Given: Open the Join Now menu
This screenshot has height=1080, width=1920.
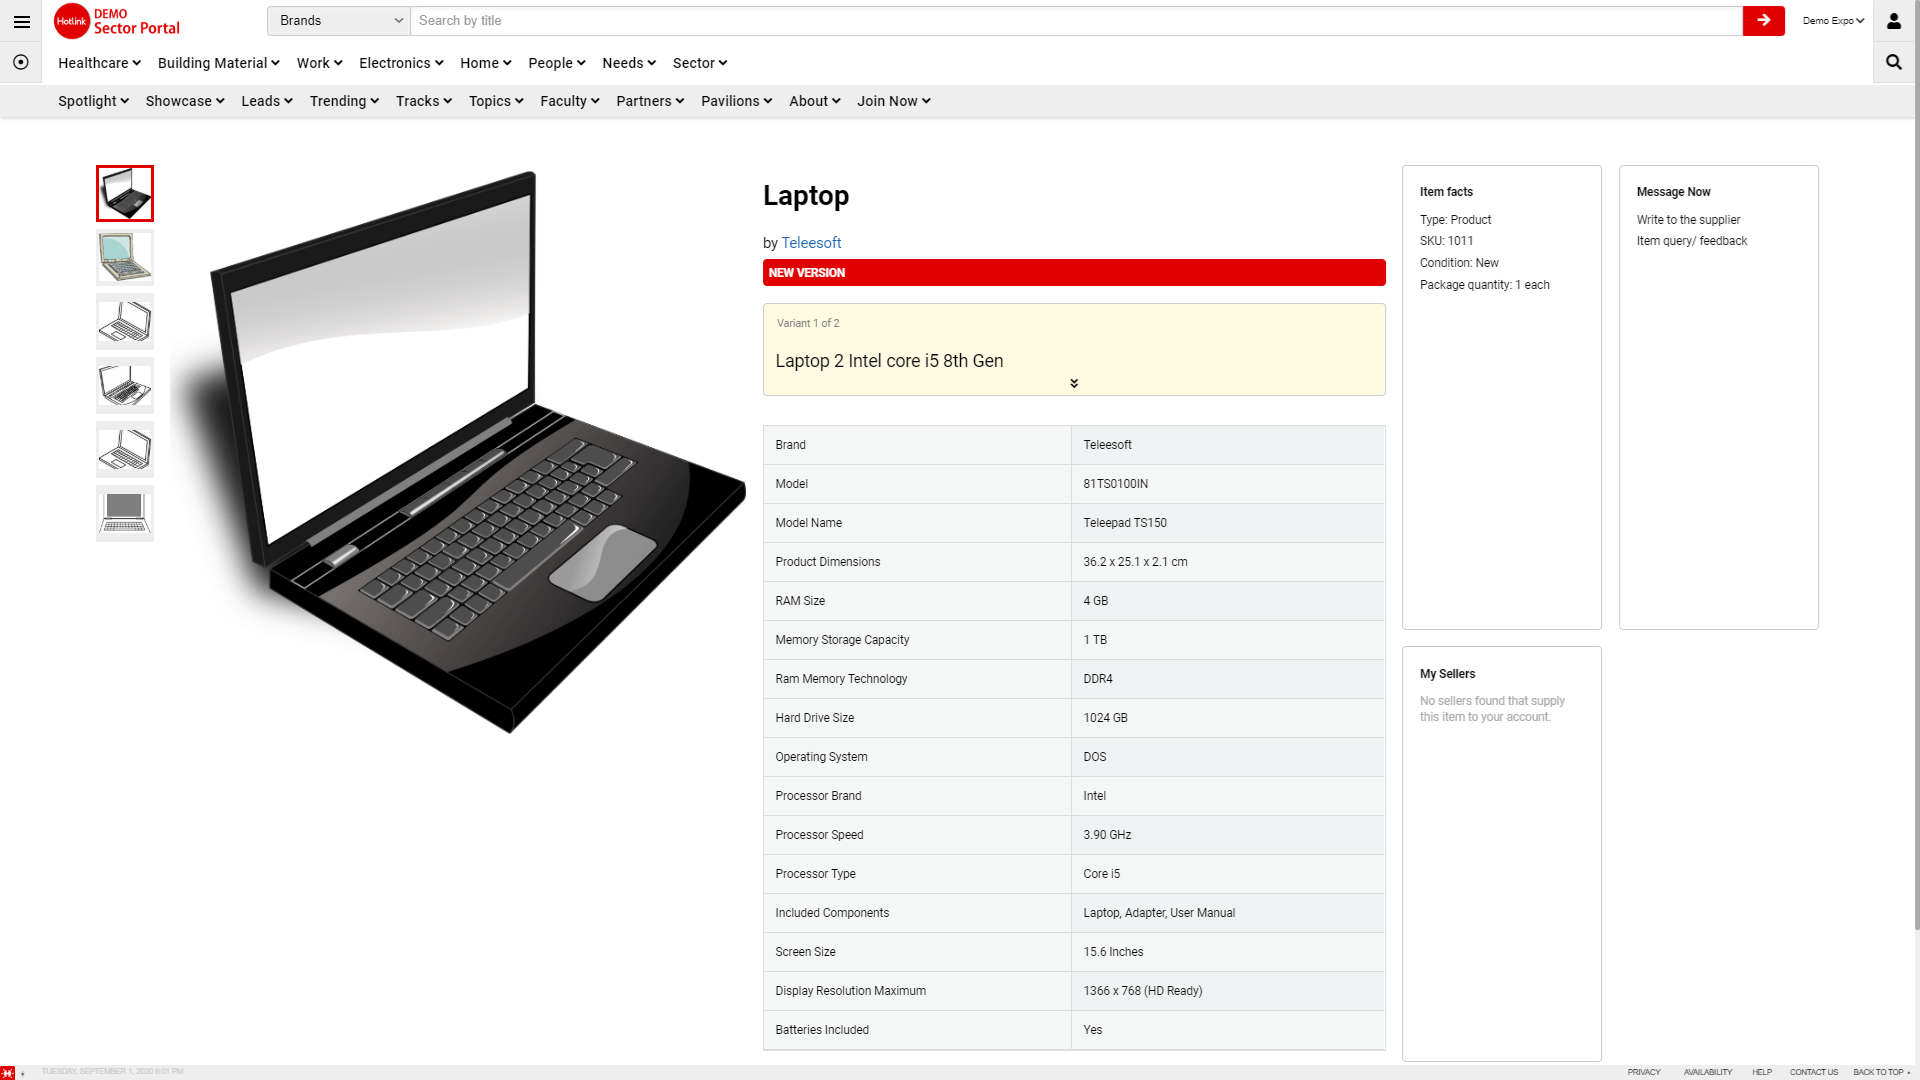Looking at the screenshot, I should 894,101.
